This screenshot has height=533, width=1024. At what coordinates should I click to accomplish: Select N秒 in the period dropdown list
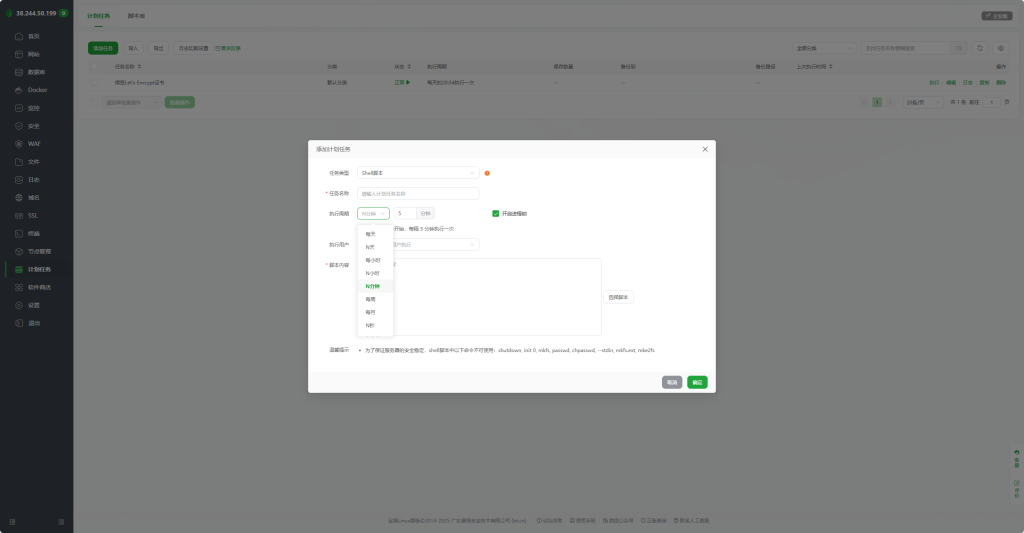tap(375, 325)
